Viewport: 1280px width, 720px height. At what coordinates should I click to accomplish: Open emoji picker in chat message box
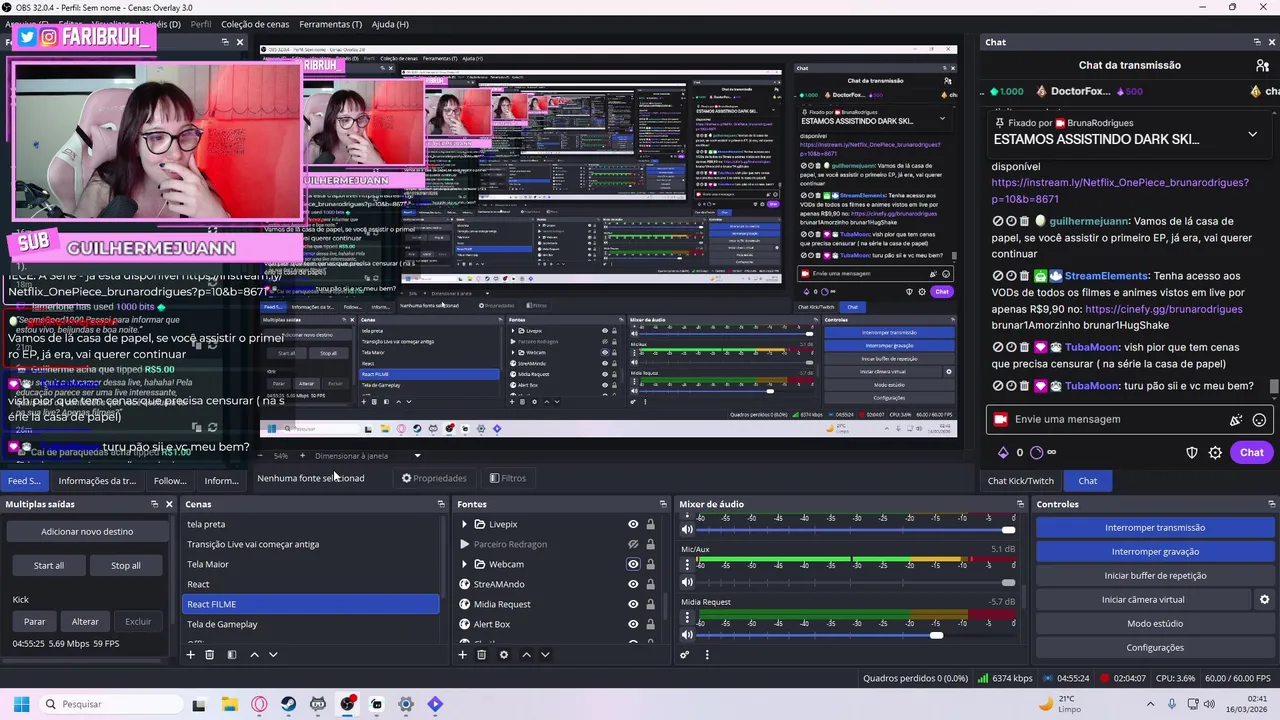coord(1259,420)
